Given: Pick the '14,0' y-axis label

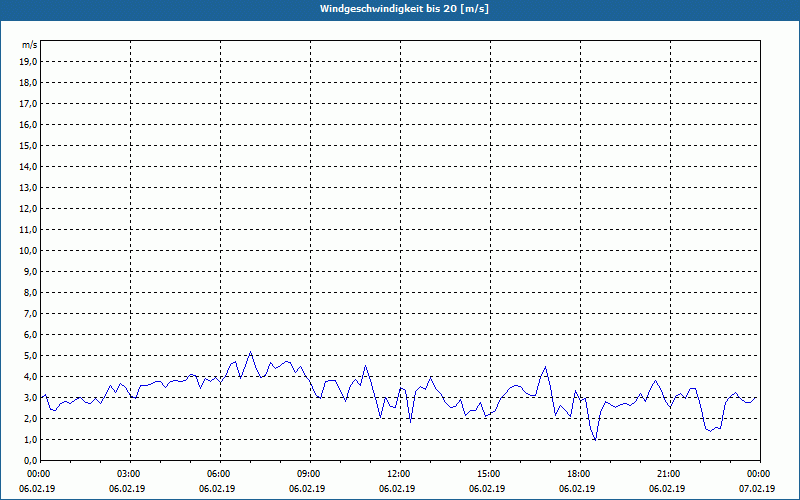Looking at the screenshot, I should pyautogui.click(x=28, y=166).
